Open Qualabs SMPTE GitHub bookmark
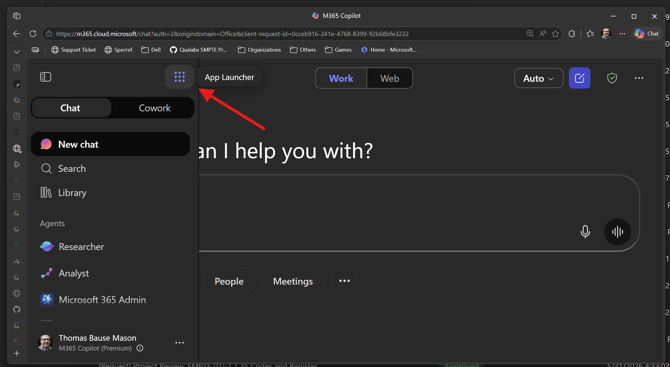The height and width of the screenshot is (367, 670). 199,50
